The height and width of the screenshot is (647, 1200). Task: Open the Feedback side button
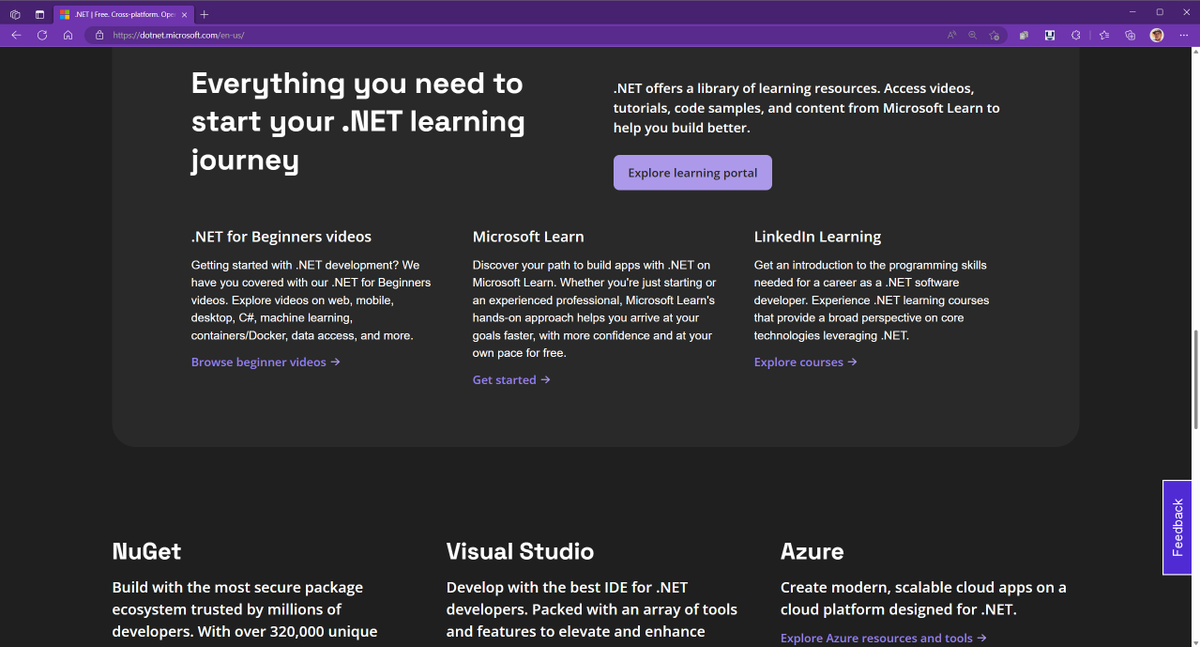click(x=1177, y=527)
